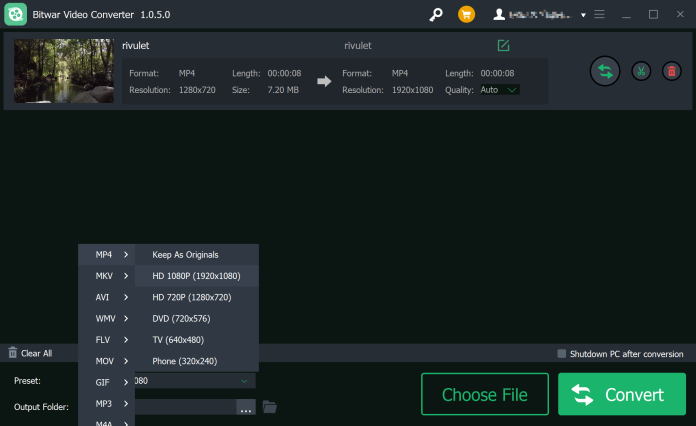
Task: Choose MKV format in the list
Action: (x=106, y=275)
